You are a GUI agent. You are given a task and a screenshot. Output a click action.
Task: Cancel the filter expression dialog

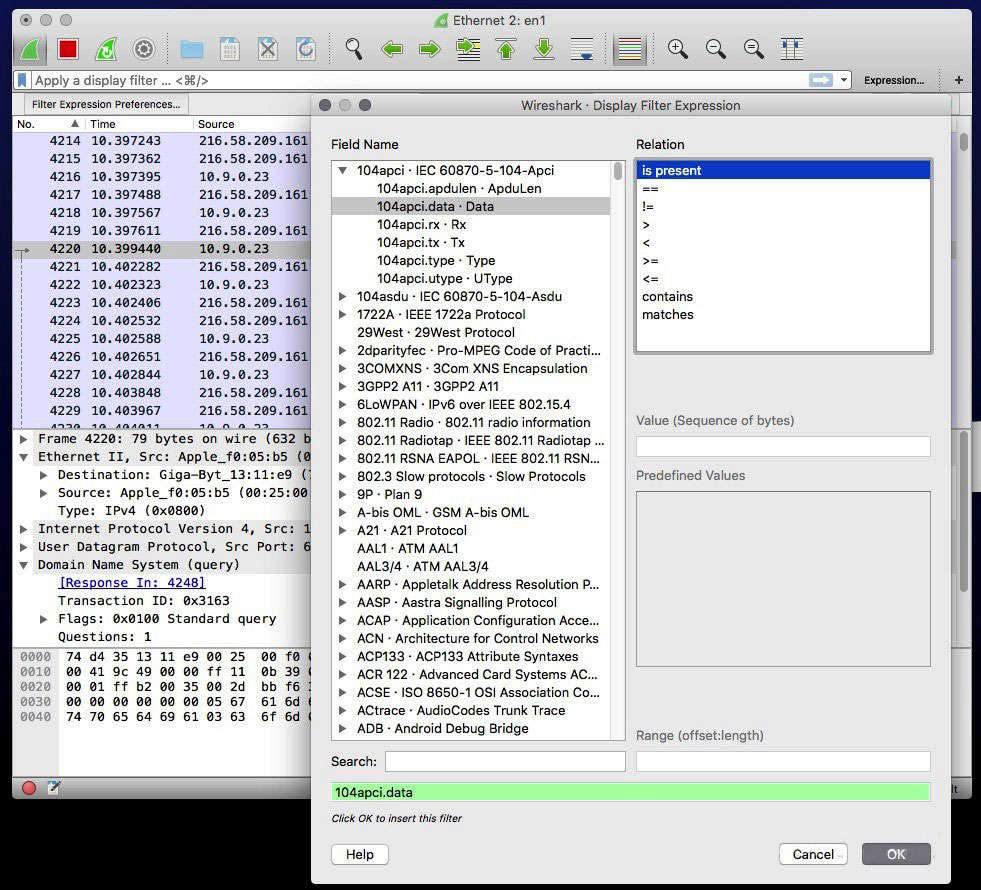click(x=813, y=854)
